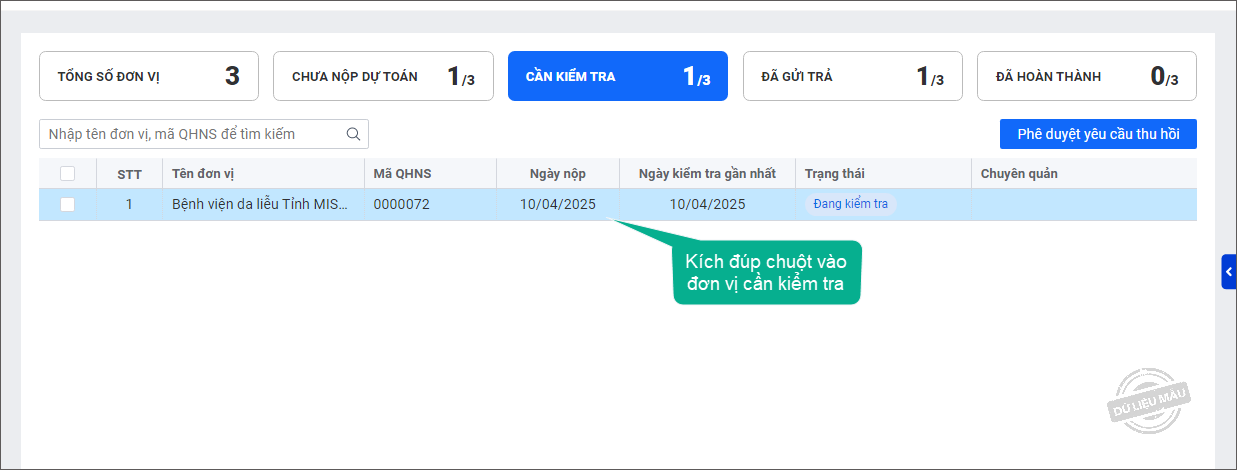Image resolution: width=1237 pixels, height=470 pixels.
Task: Tick the select-all checkbox in table header
Action: click(x=68, y=174)
